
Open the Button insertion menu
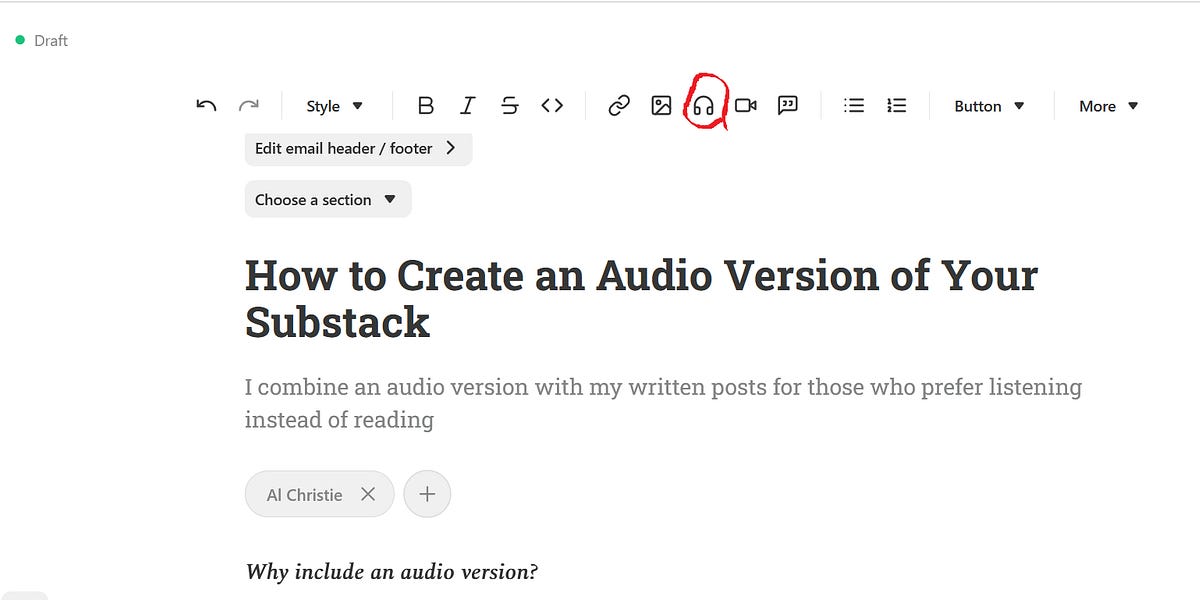[x=988, y=105]
